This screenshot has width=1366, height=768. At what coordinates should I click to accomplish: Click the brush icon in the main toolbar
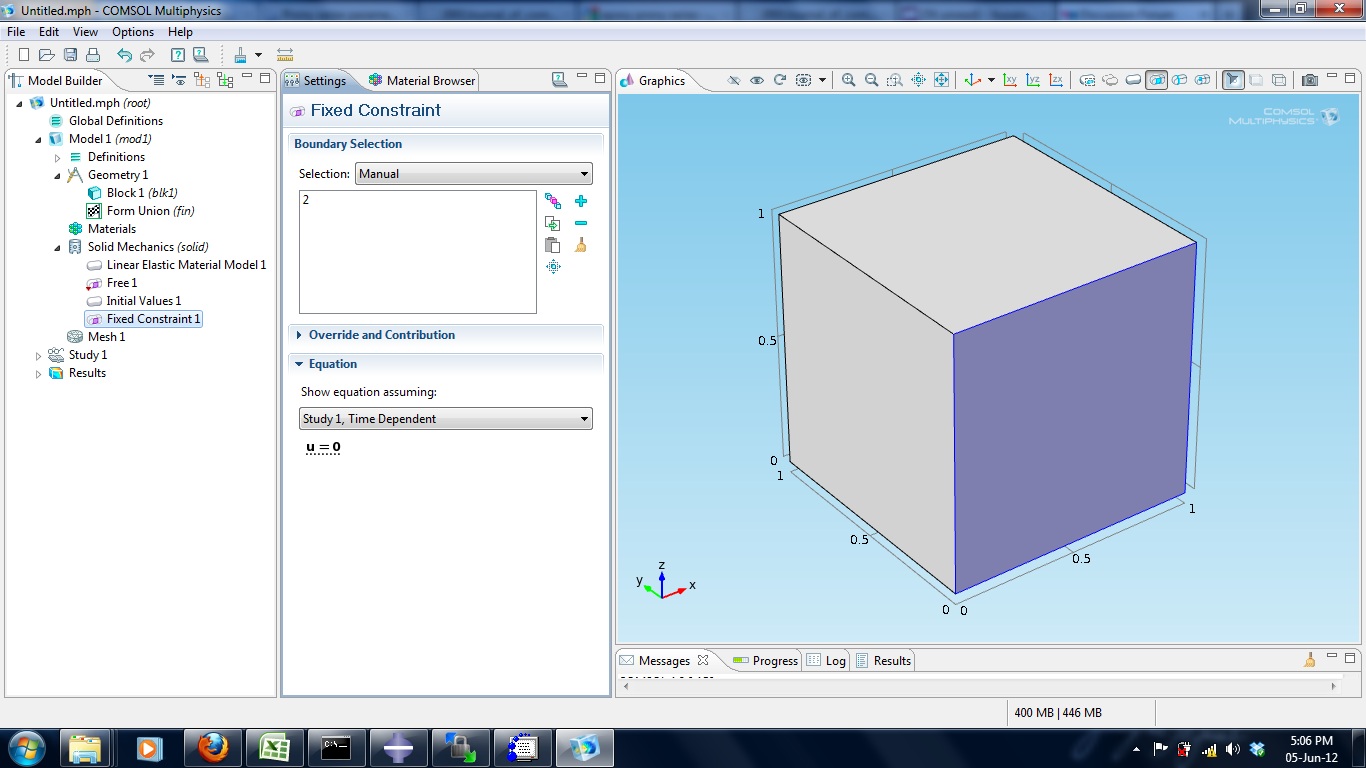point(240,55)
